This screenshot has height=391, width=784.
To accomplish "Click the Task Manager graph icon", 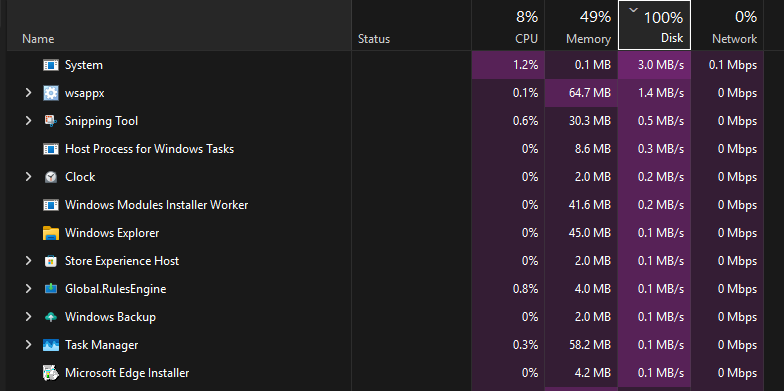I will tap(51, 345).
